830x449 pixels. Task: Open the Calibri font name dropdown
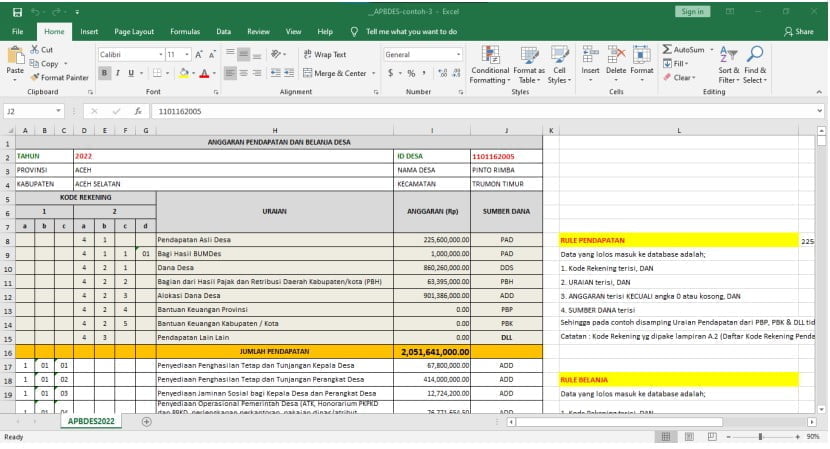[160, 55]
